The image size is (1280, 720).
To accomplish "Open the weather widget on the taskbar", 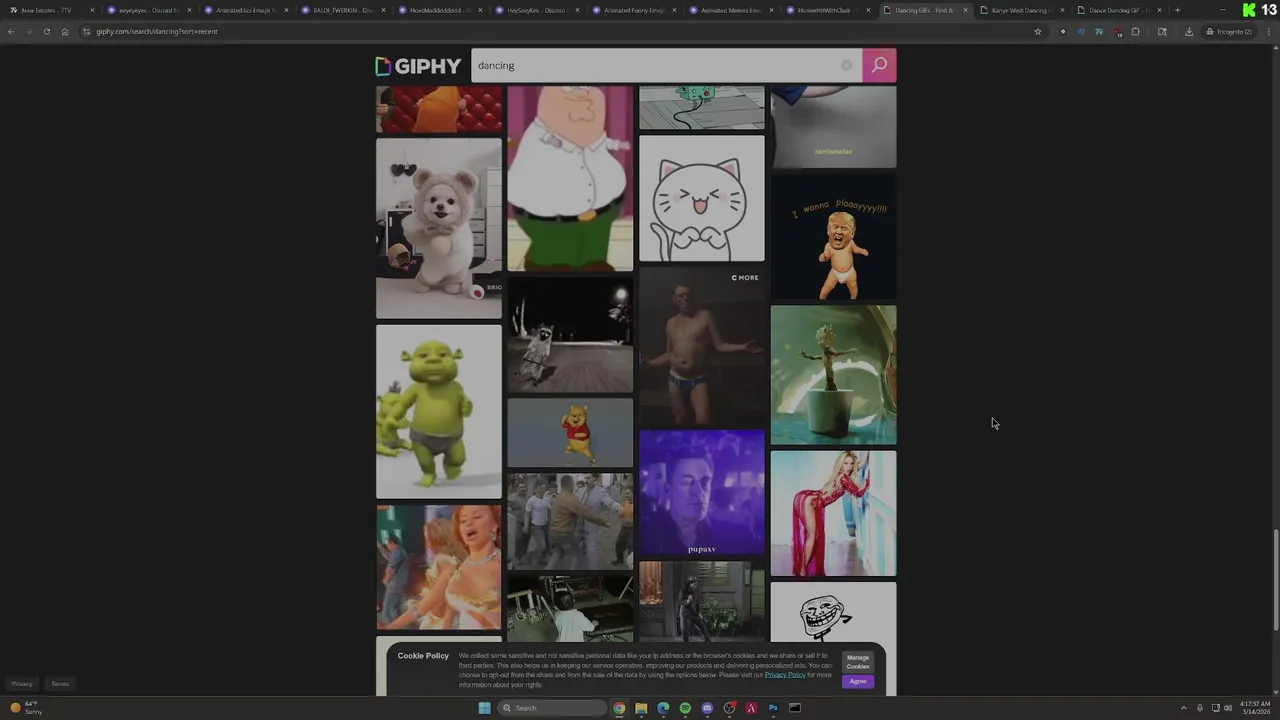I will 27,707.
